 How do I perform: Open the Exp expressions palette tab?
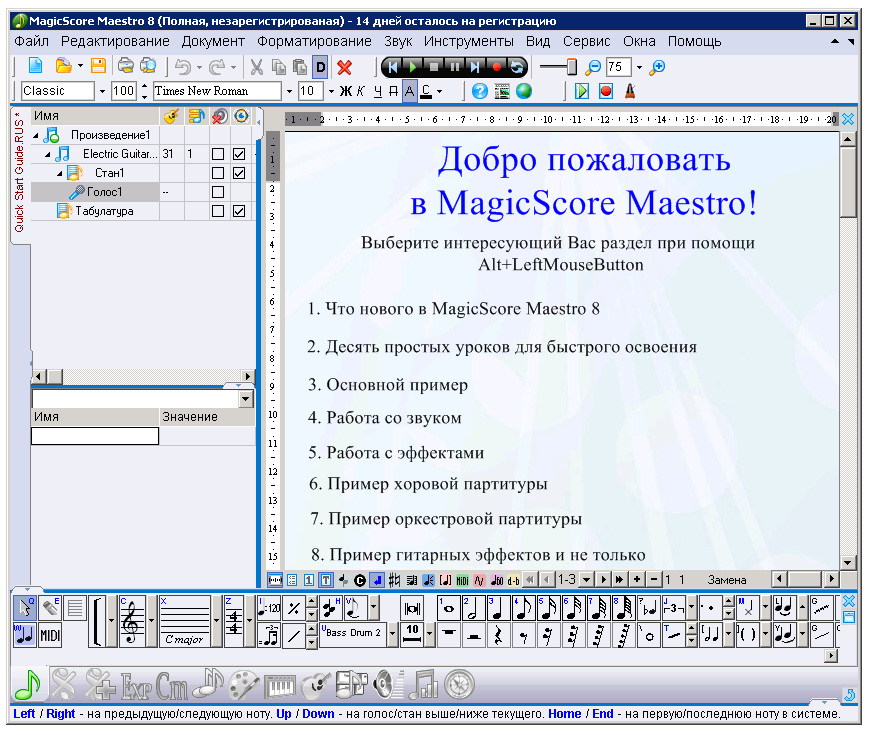pyautogui.click(x=136, y=685)
